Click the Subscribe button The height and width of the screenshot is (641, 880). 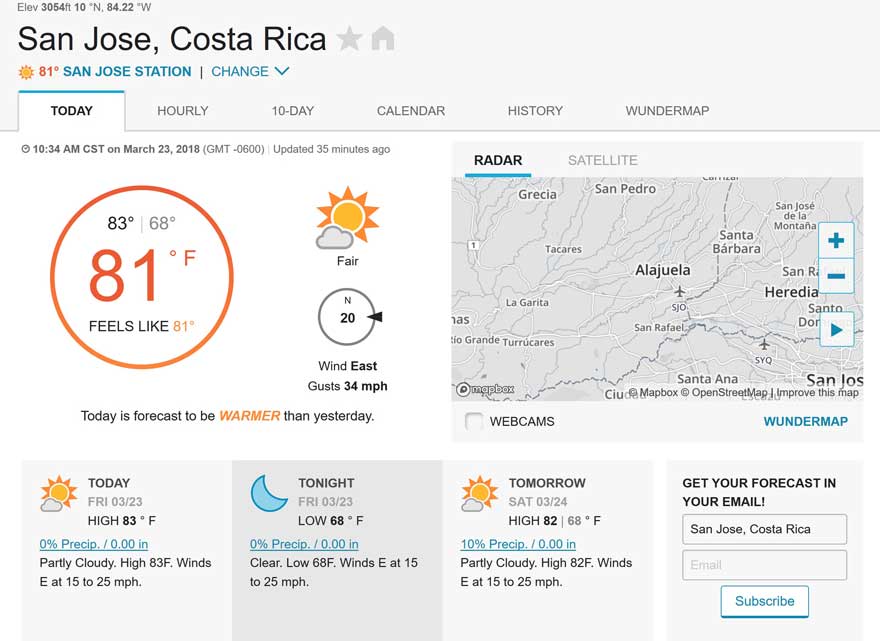coord(764,601)
